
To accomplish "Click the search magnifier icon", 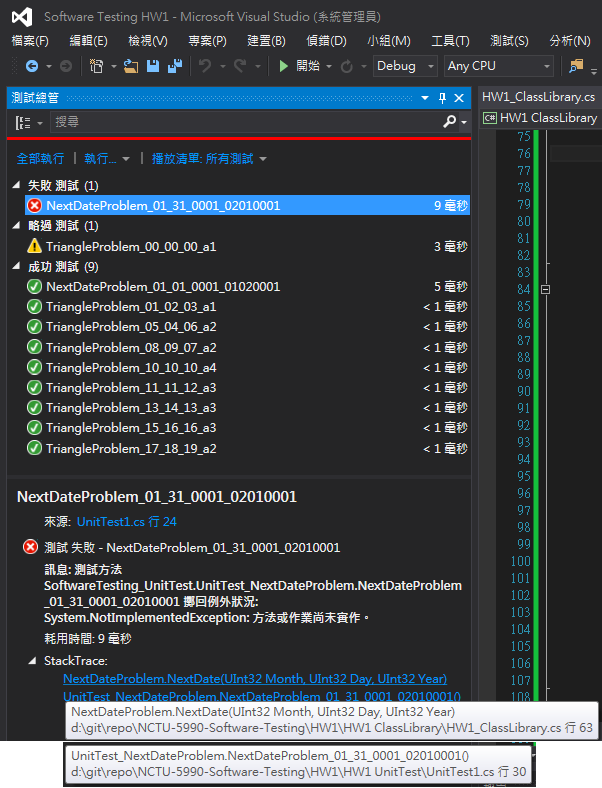I will coord(451,122).
